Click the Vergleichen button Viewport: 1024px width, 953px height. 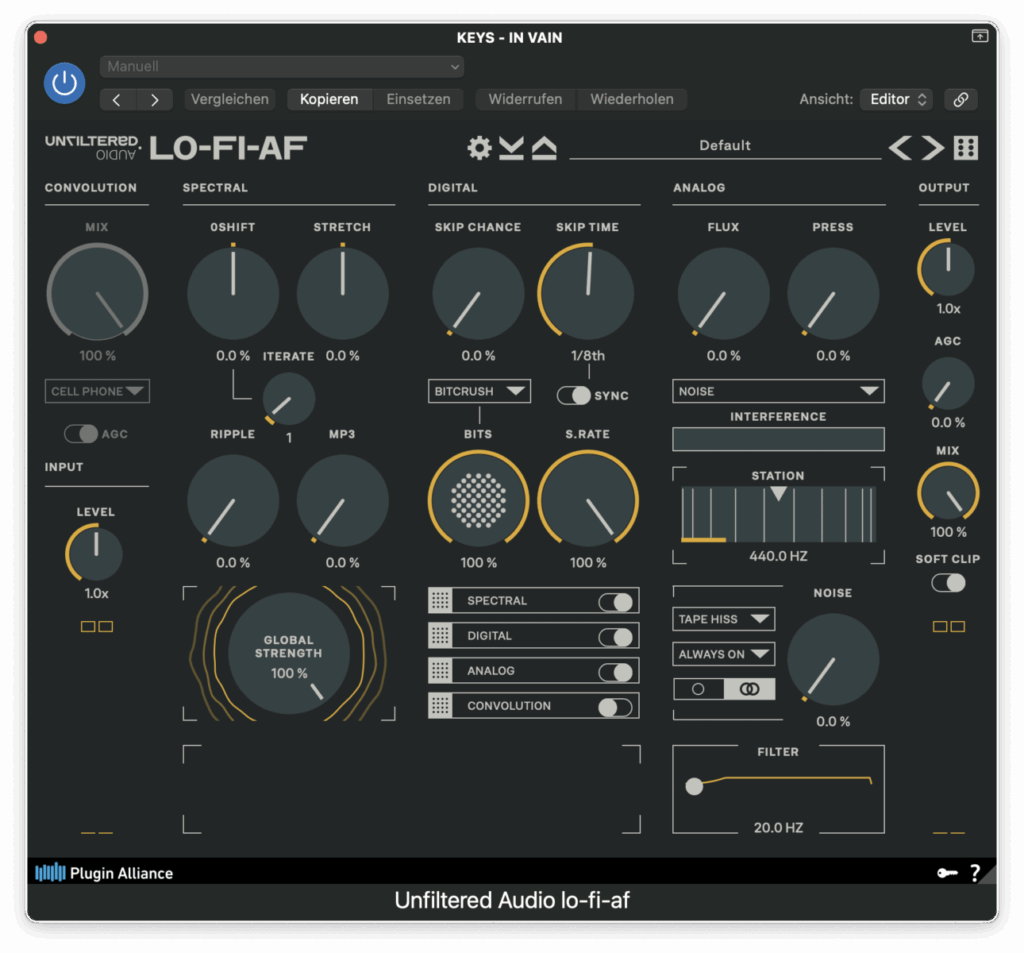[230, 99]
